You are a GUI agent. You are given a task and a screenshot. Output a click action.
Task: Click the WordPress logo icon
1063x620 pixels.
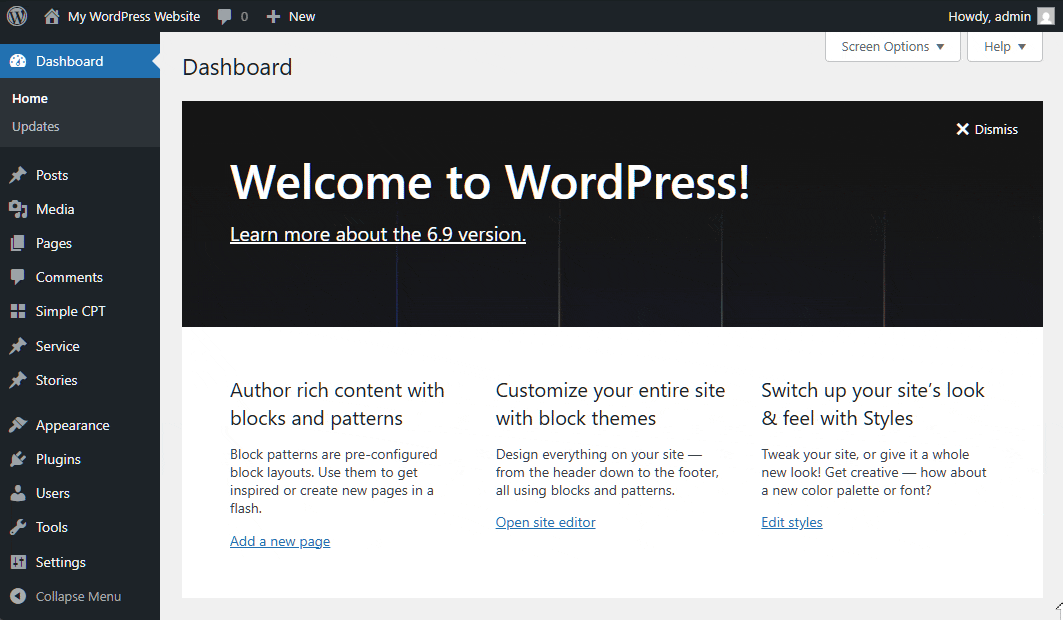pos(17,16)
